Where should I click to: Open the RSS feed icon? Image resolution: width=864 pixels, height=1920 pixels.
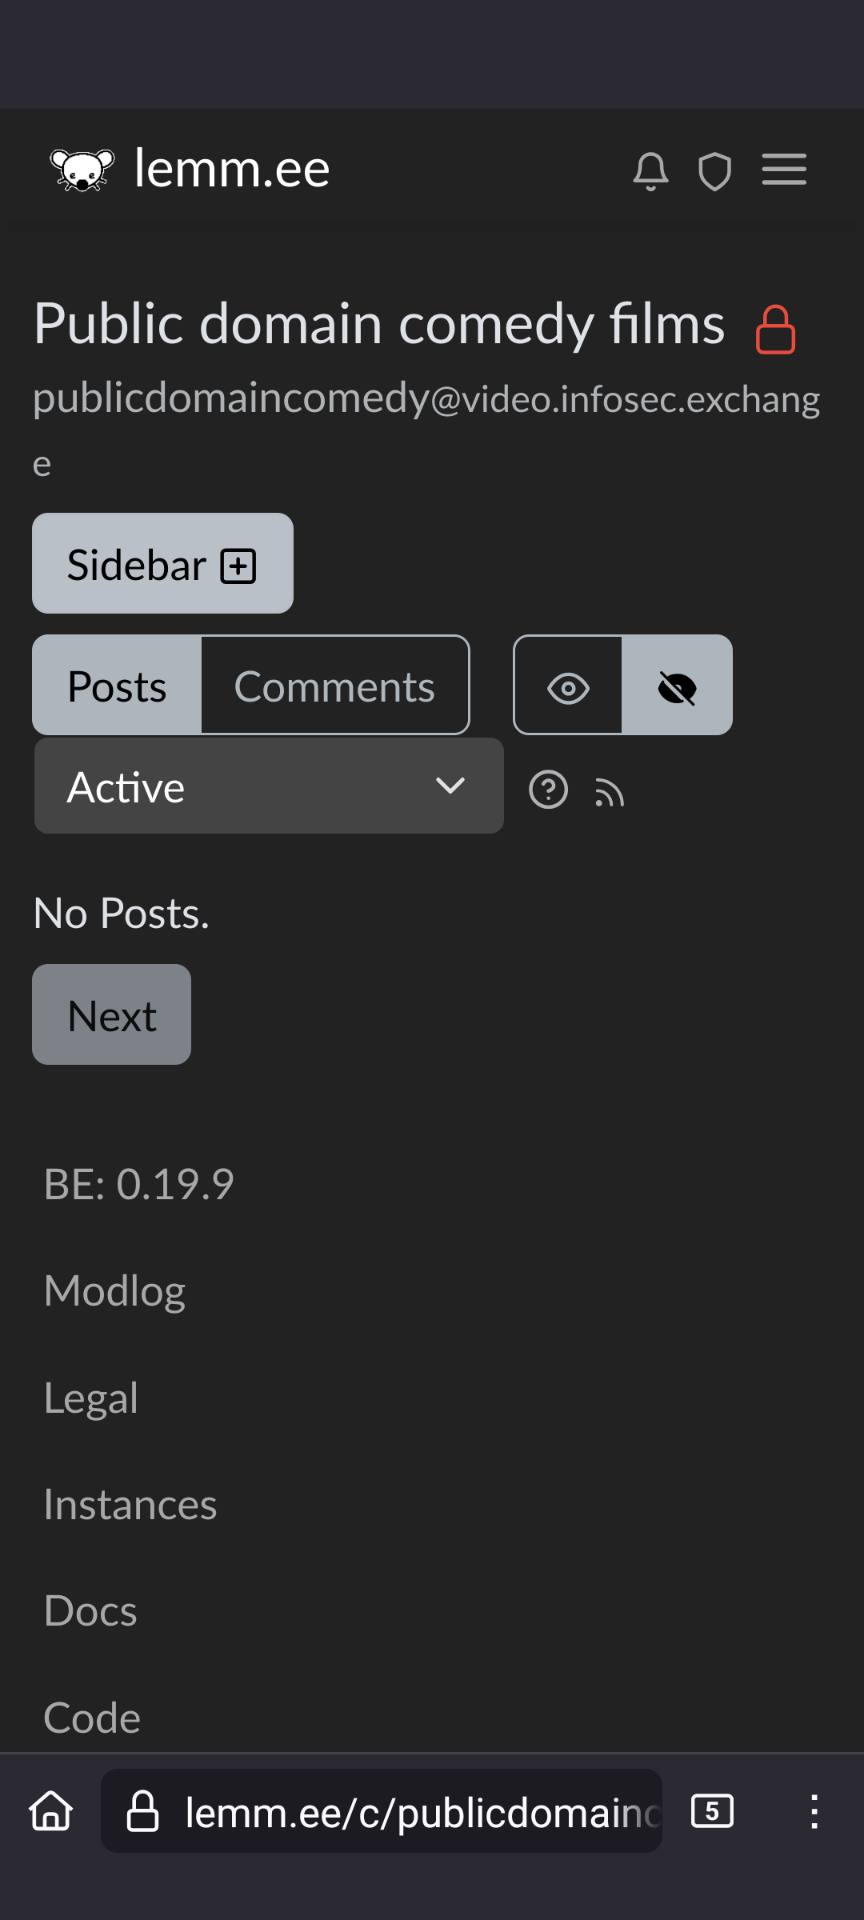click(x=609, y=793)
